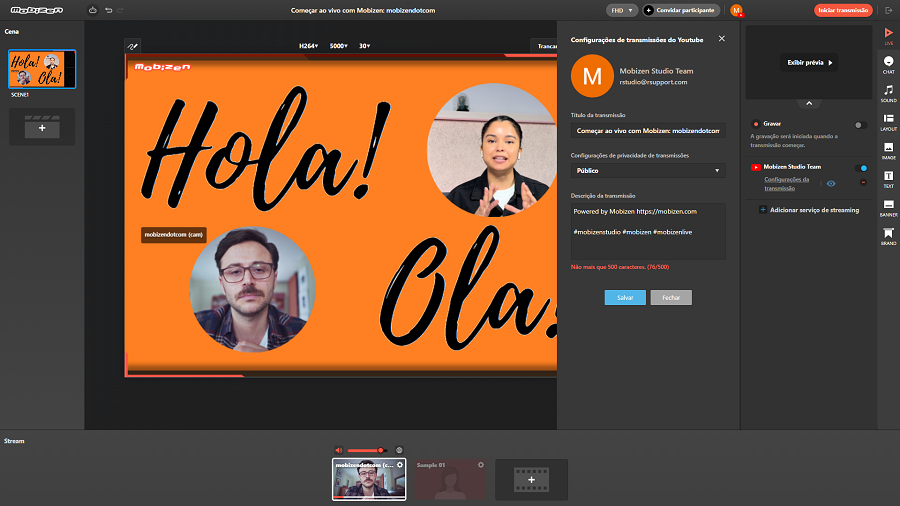This screenshot has width=900, height=506.
Task: Open the SOUND panel
Action: coord(888,94)
